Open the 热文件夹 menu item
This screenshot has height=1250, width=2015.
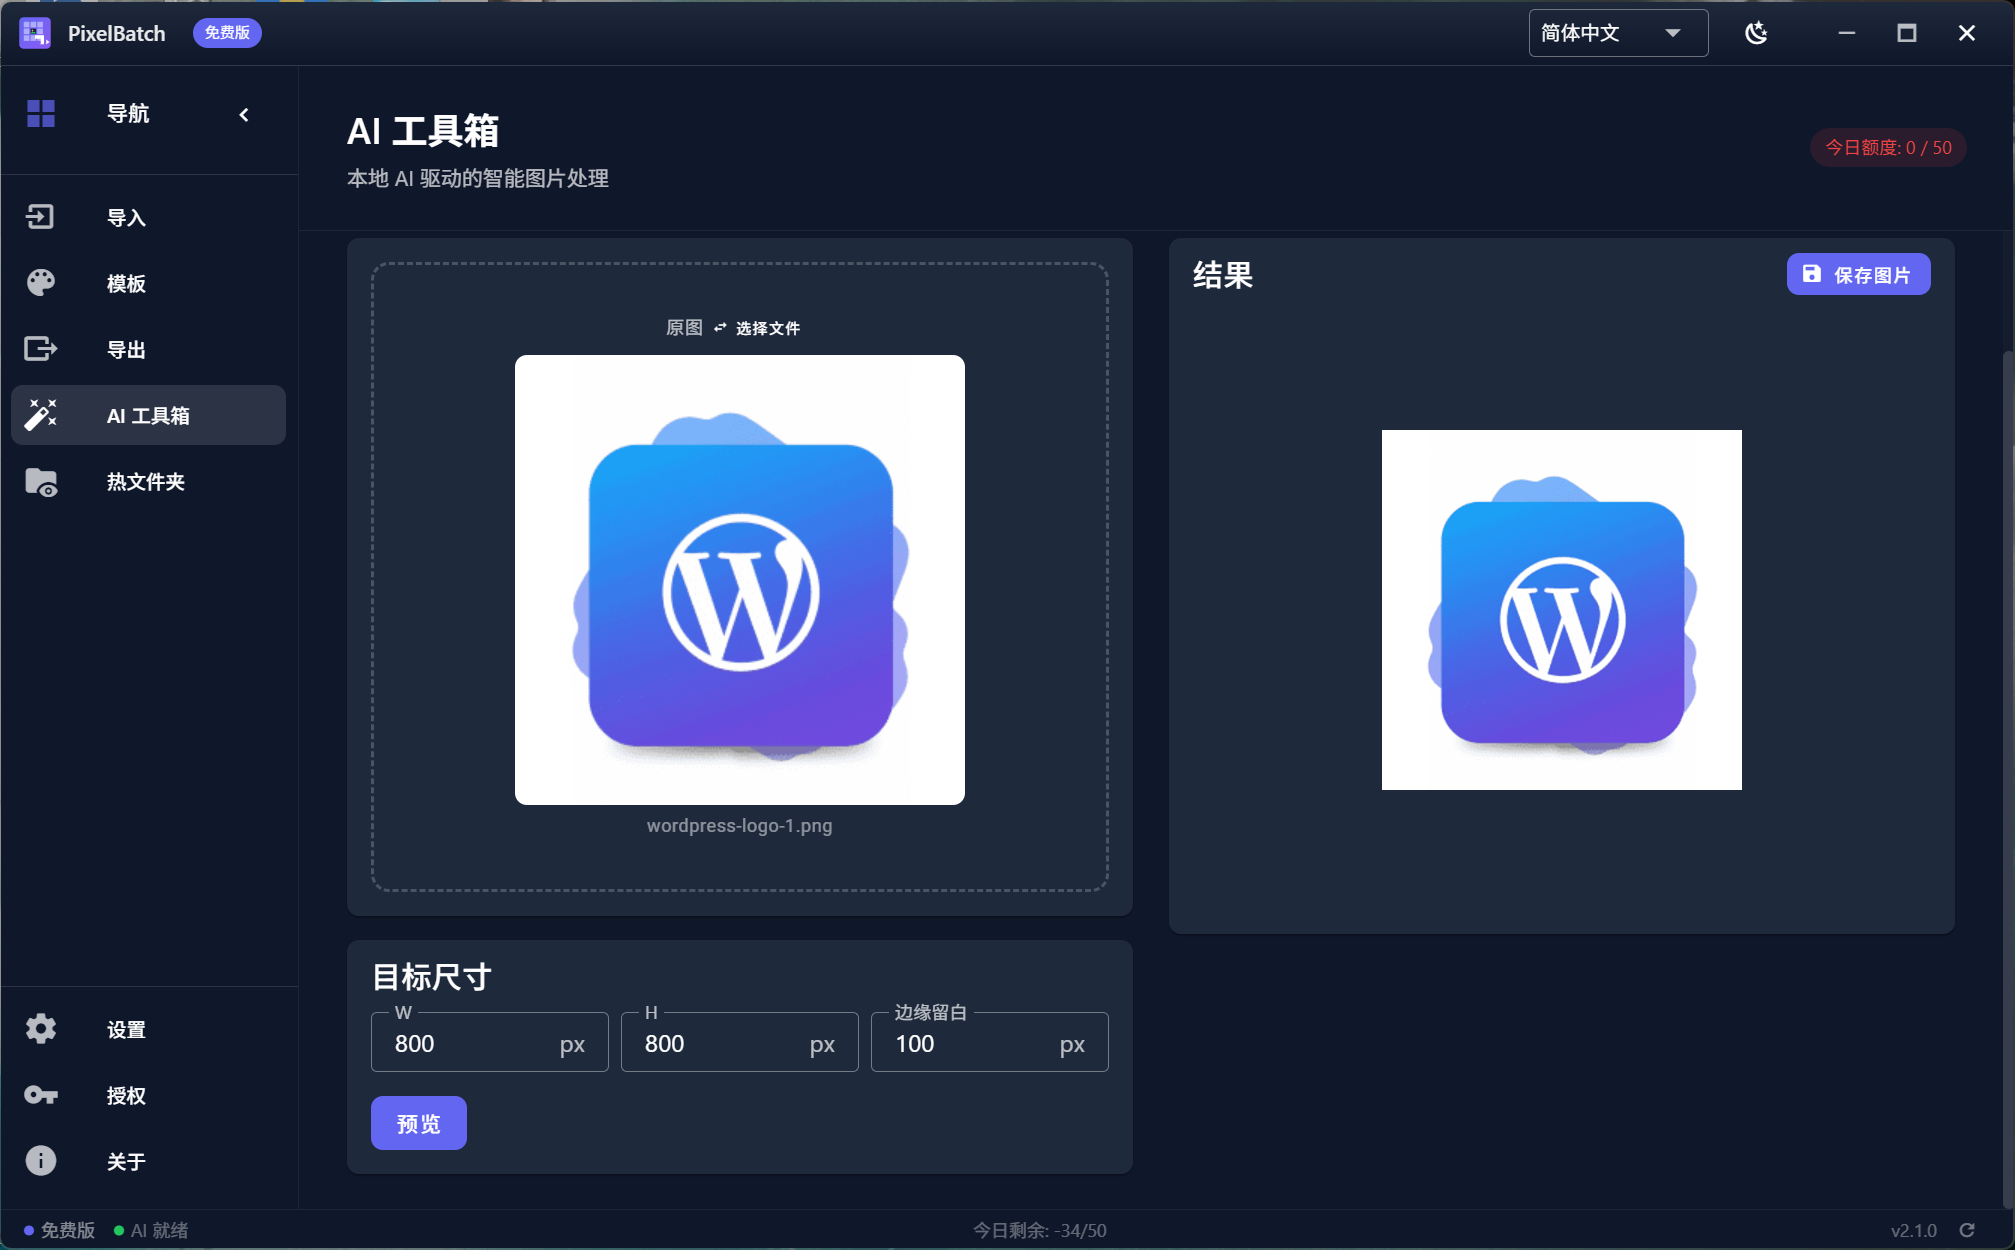pos(148,482)
